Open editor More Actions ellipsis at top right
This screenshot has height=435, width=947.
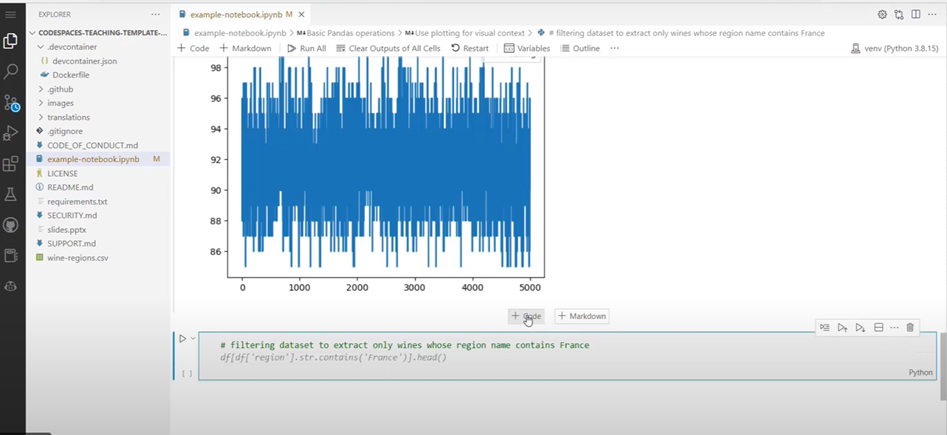pos(933,14)
